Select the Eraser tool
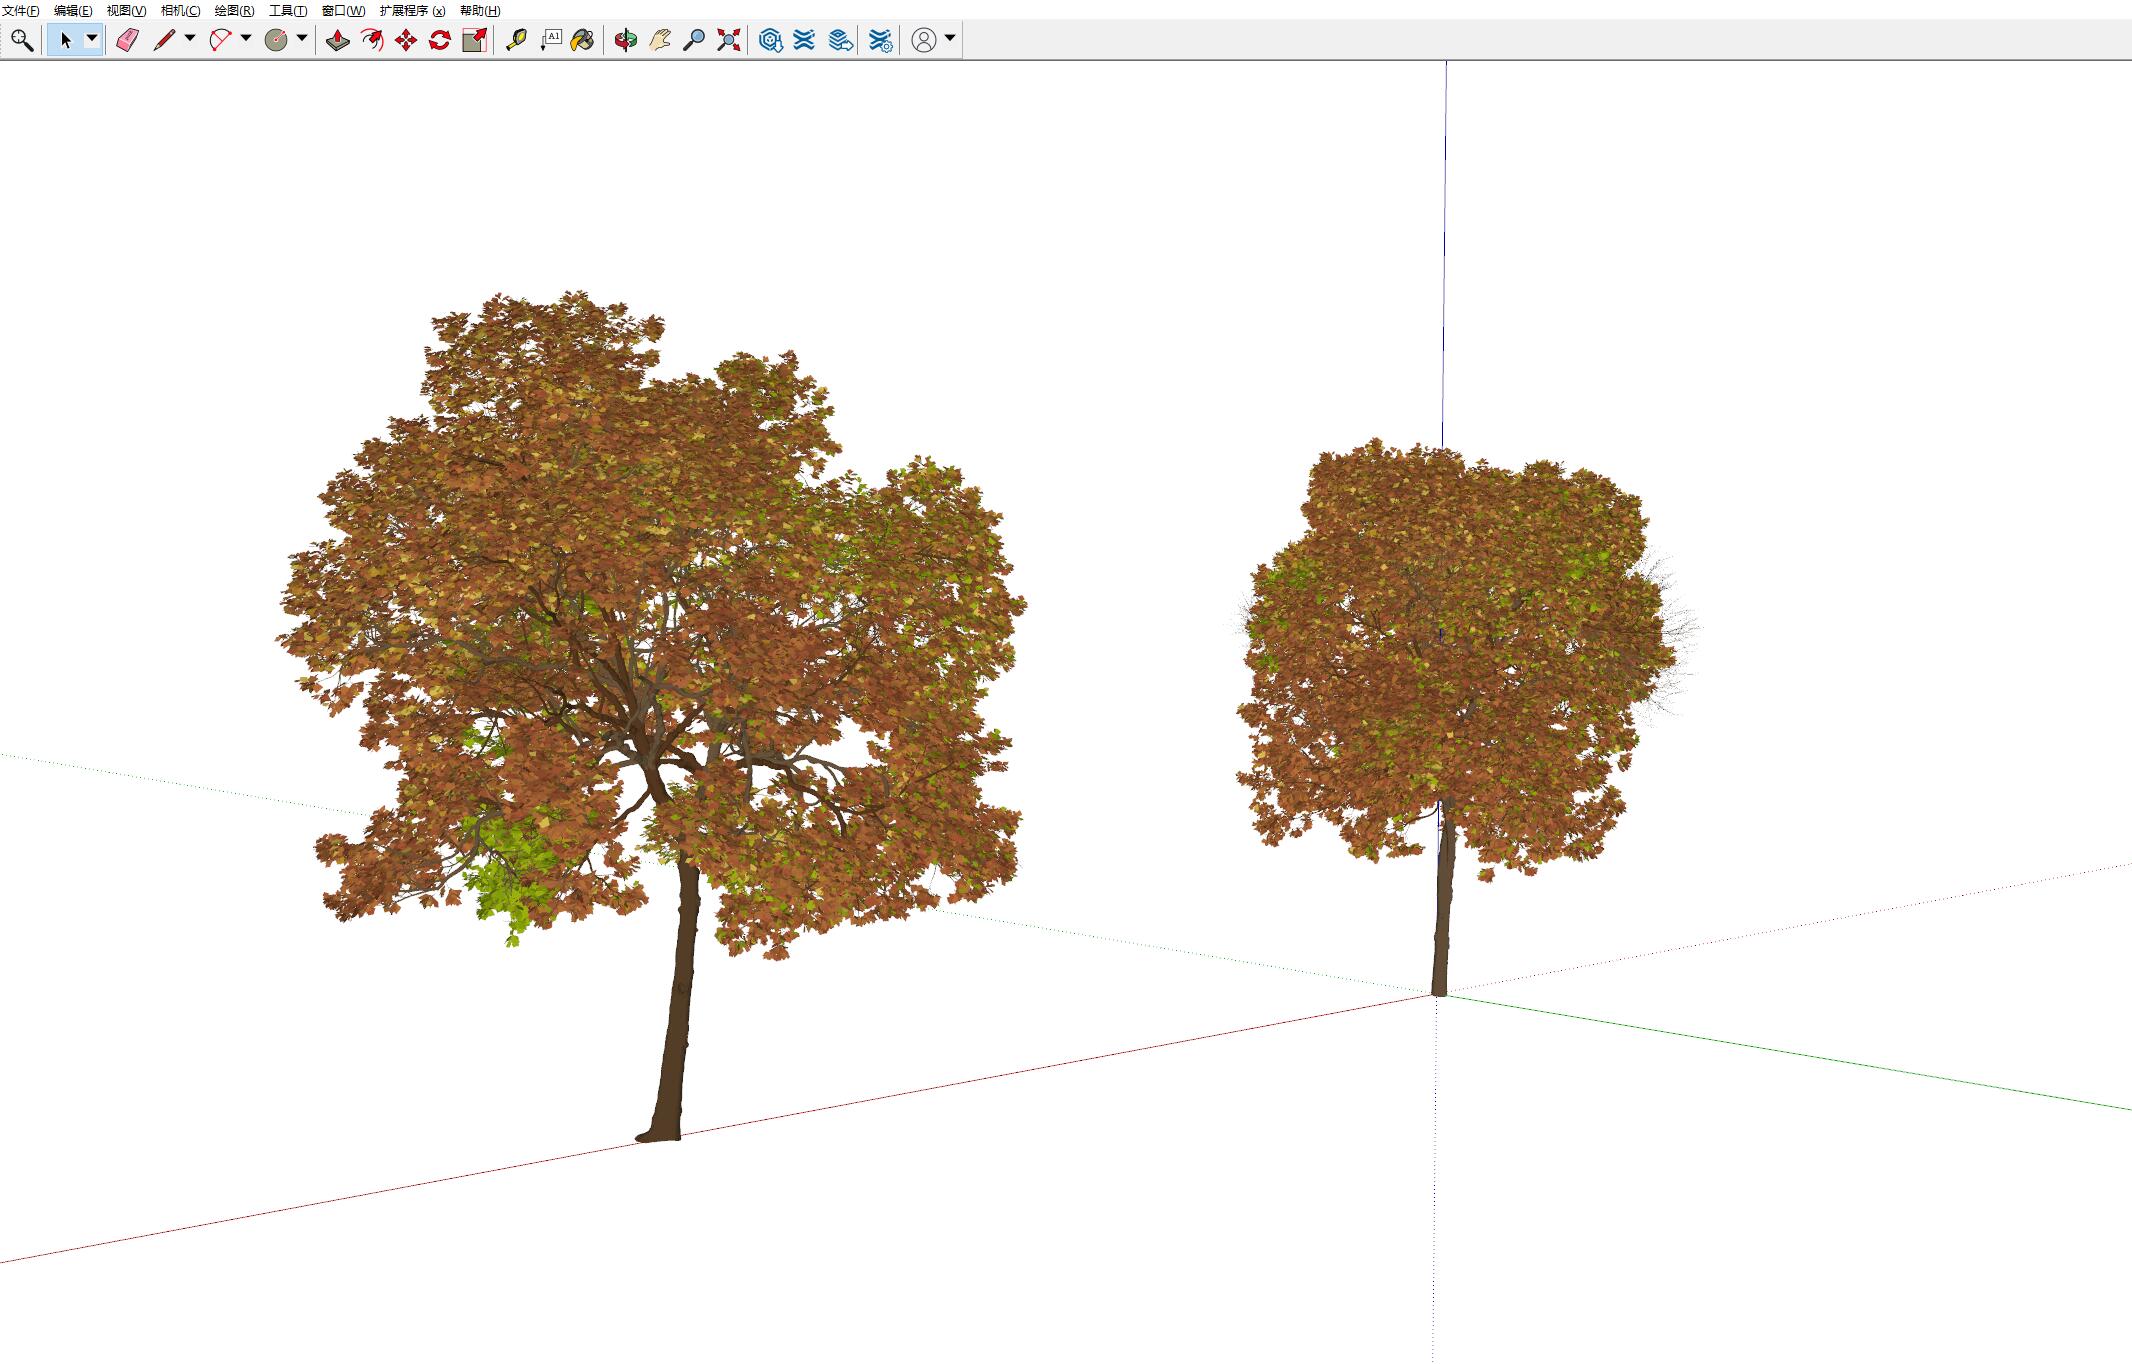 (127, 40)
